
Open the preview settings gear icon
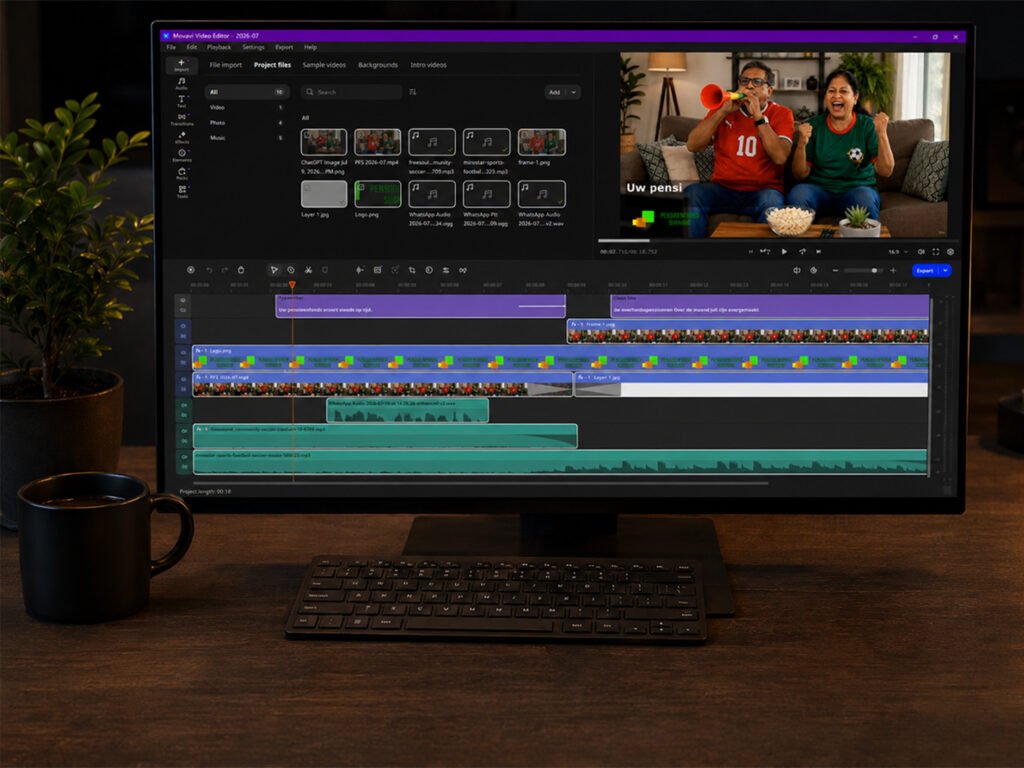tap(950, 251)
